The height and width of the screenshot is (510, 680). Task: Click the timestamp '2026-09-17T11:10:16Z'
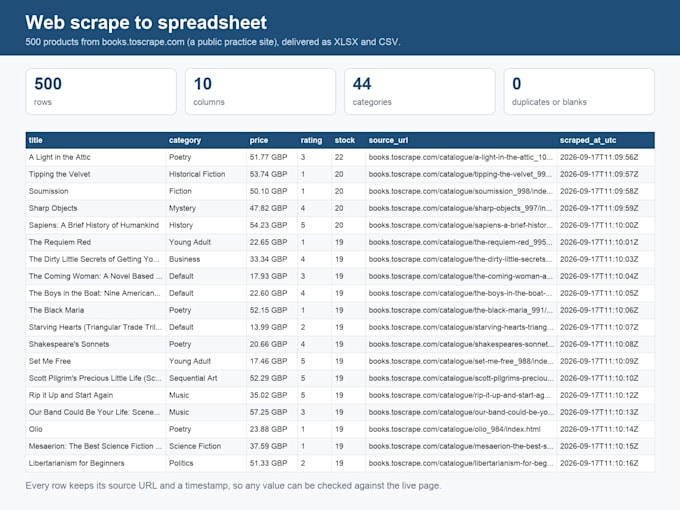tap(599, 463)
